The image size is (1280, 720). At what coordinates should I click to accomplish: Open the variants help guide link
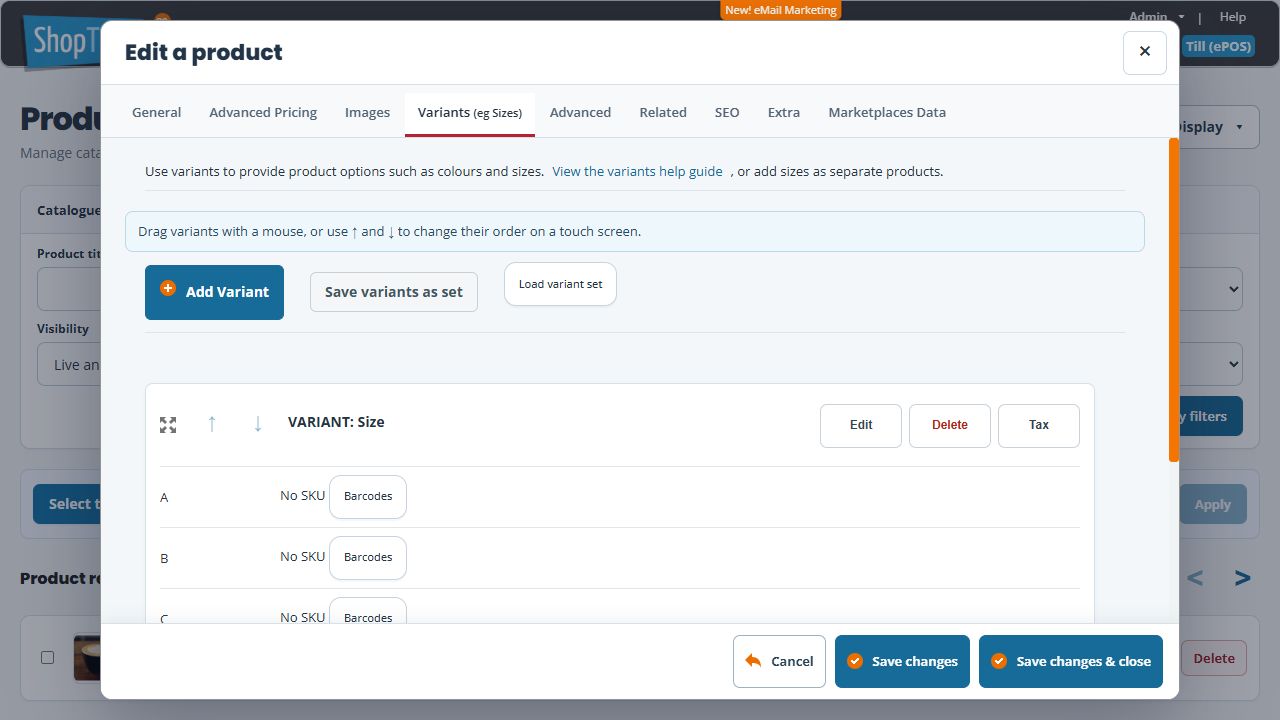[x=637, y=171]
